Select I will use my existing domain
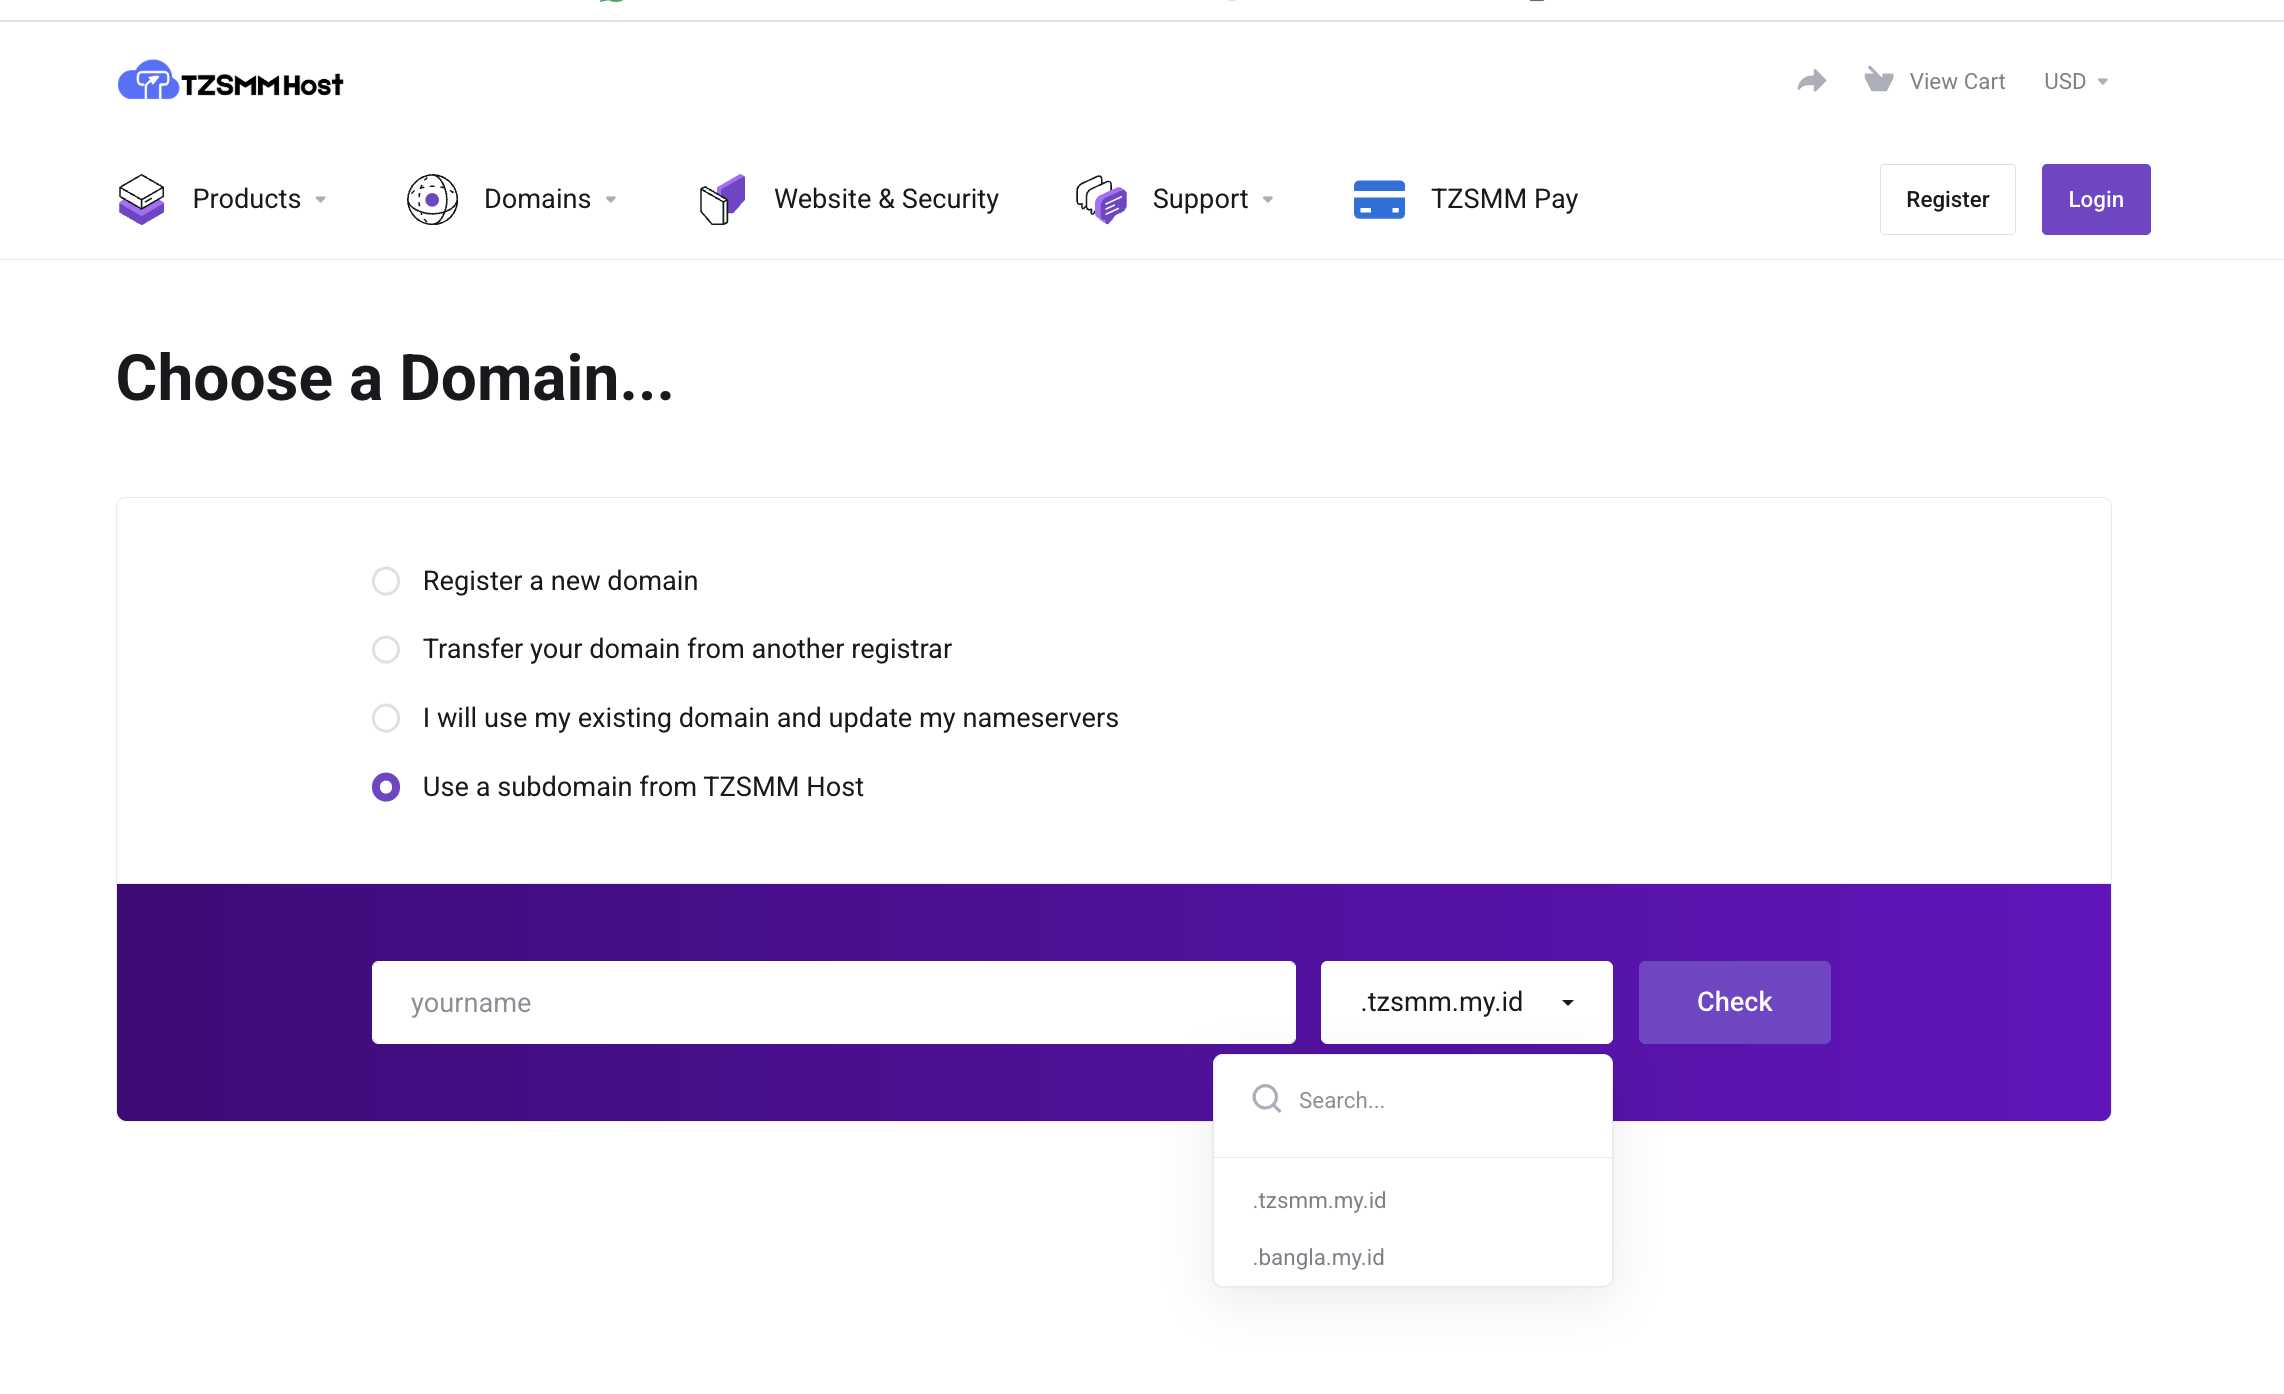2284x1394 pixels. (x=386, y=718)
